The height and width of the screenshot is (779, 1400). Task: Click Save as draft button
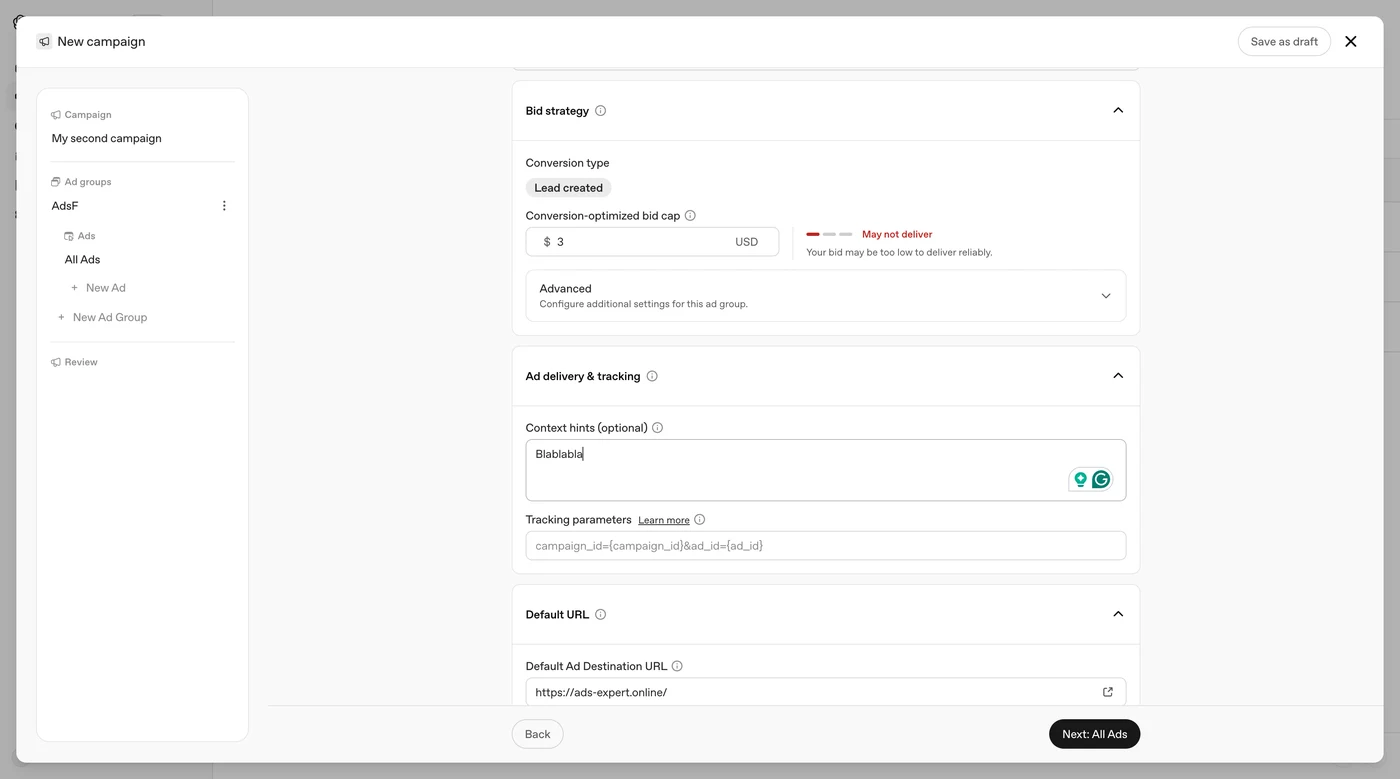1284,41
